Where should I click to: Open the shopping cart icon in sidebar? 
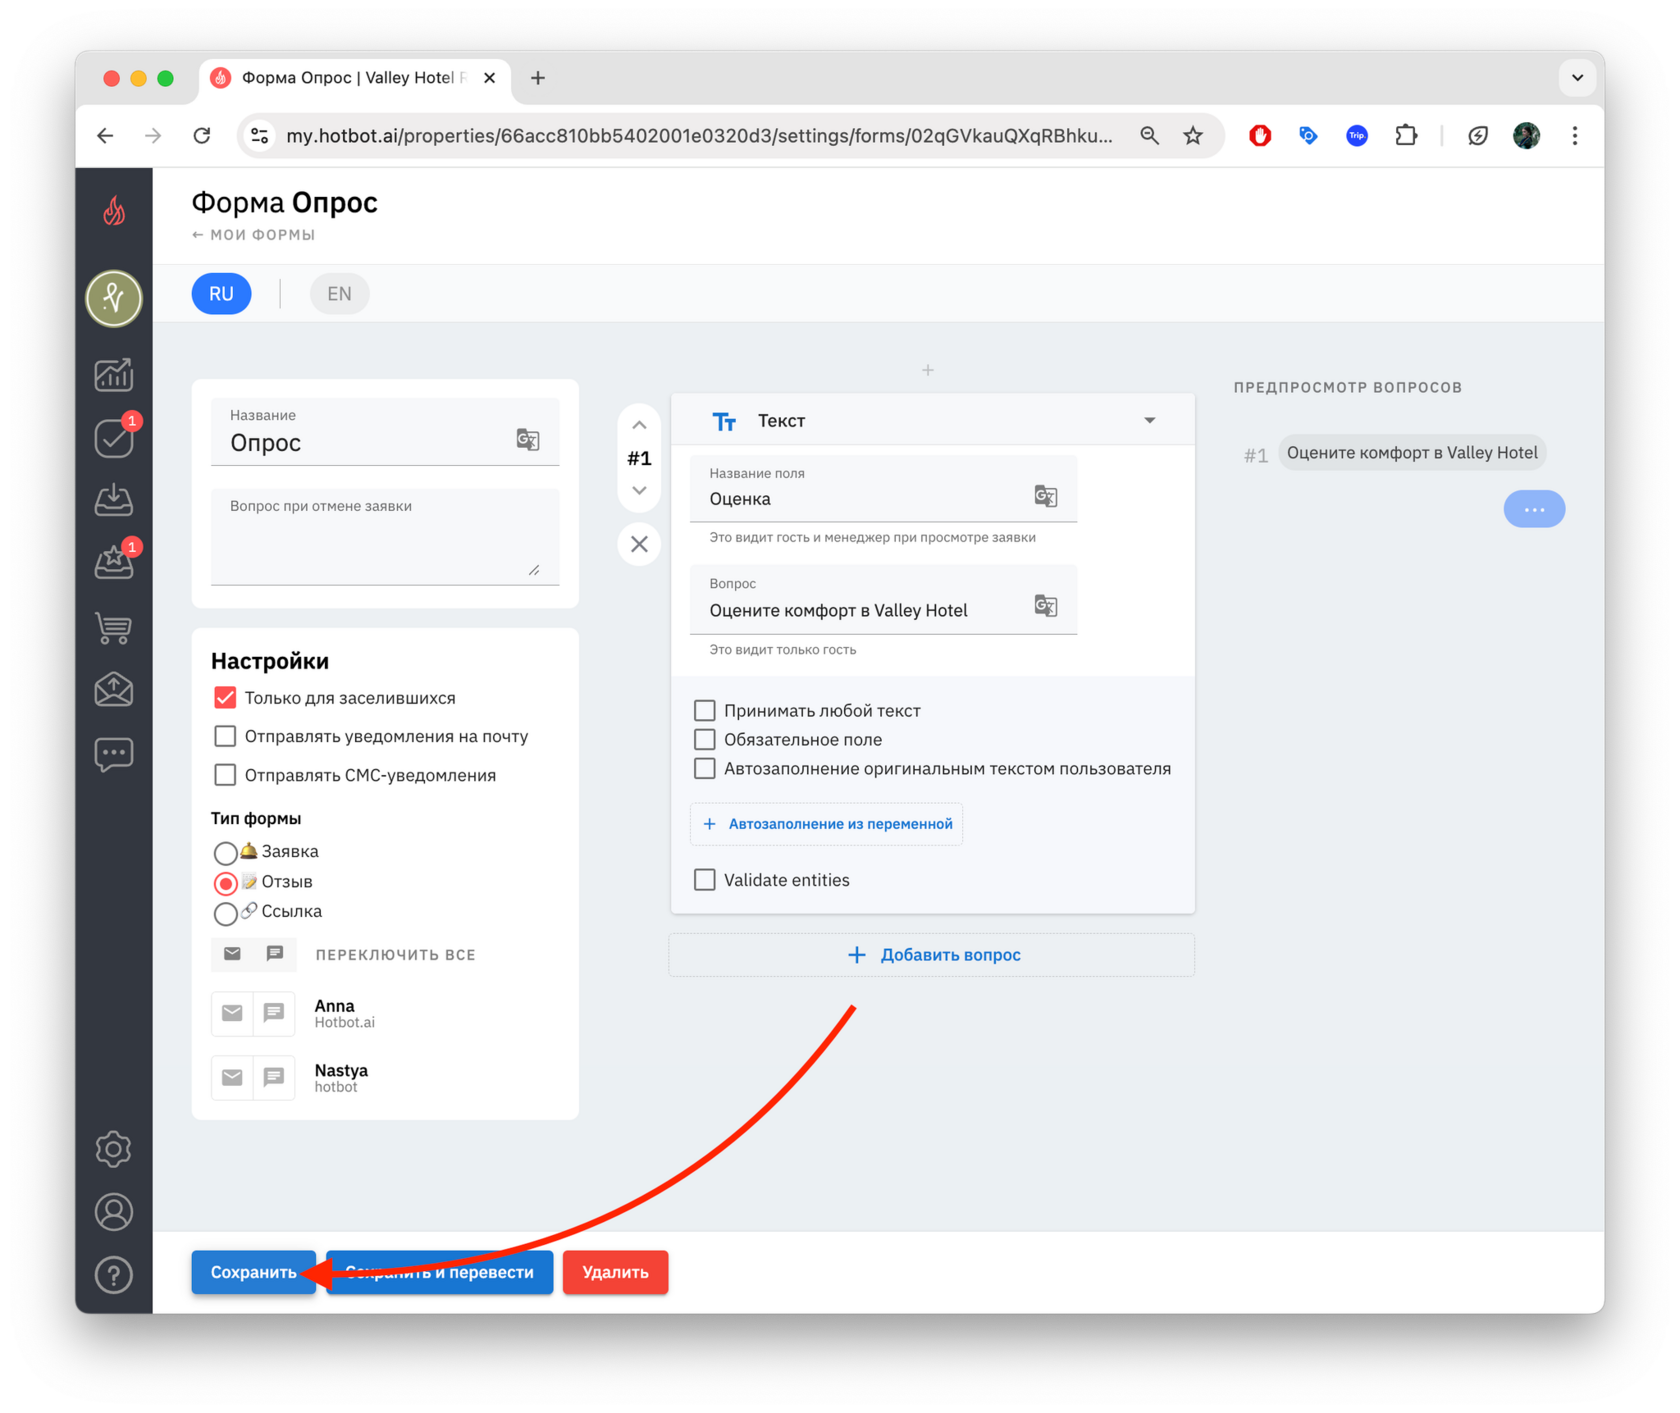point(114,627)
